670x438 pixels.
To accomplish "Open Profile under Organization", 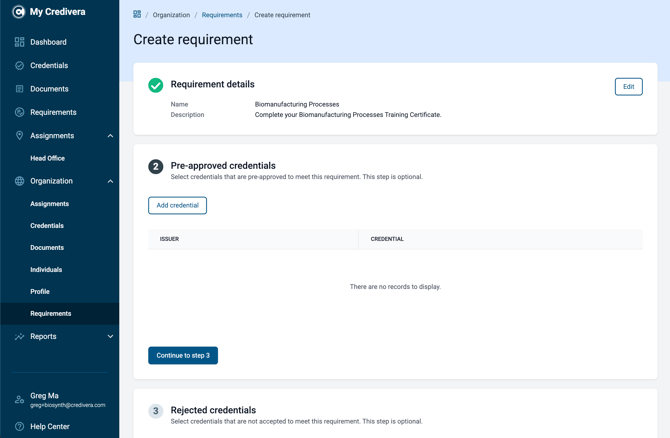I will (x=40, y=291).
